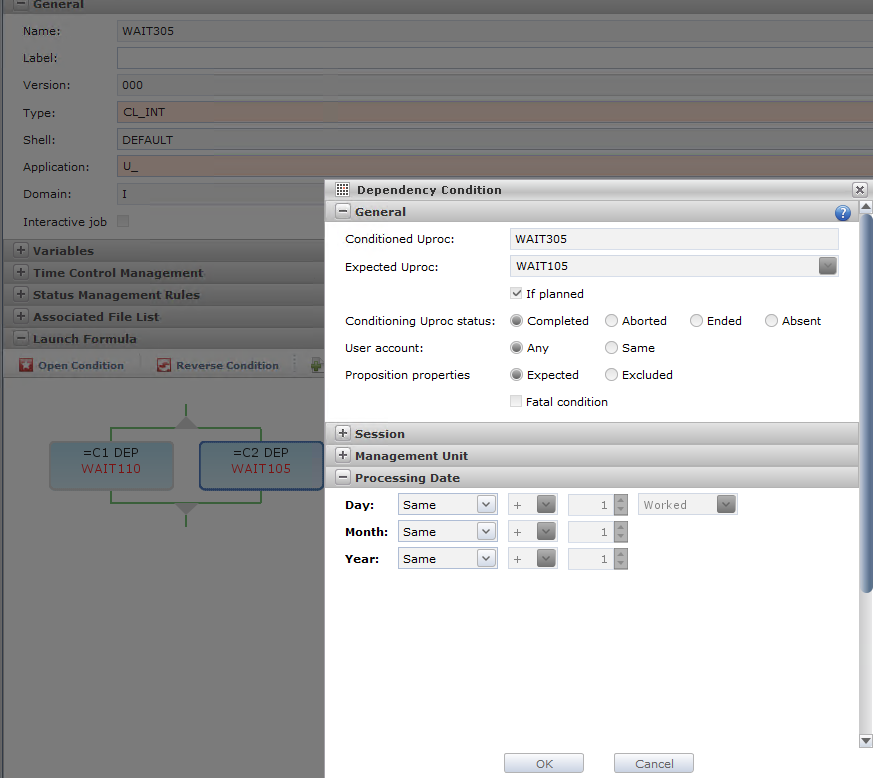873x778 pixels.
Task: Expand the Management Unit section
Action: [x=343, y=456]
